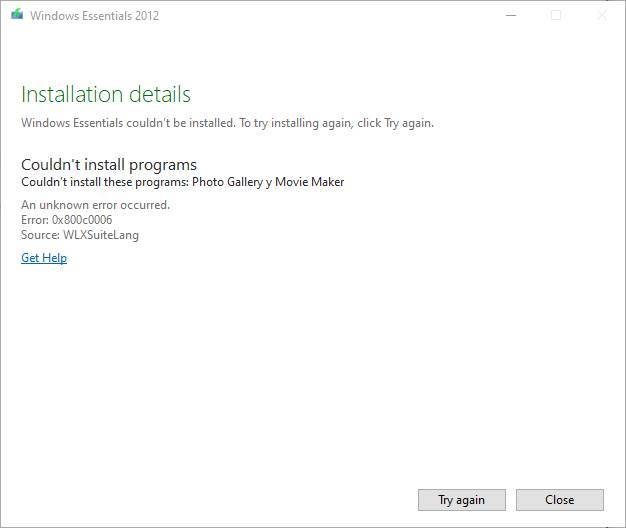Close the installer with the Close button
Image resolution: width=626 pixels, height=528 pixels.
(560, 500)
